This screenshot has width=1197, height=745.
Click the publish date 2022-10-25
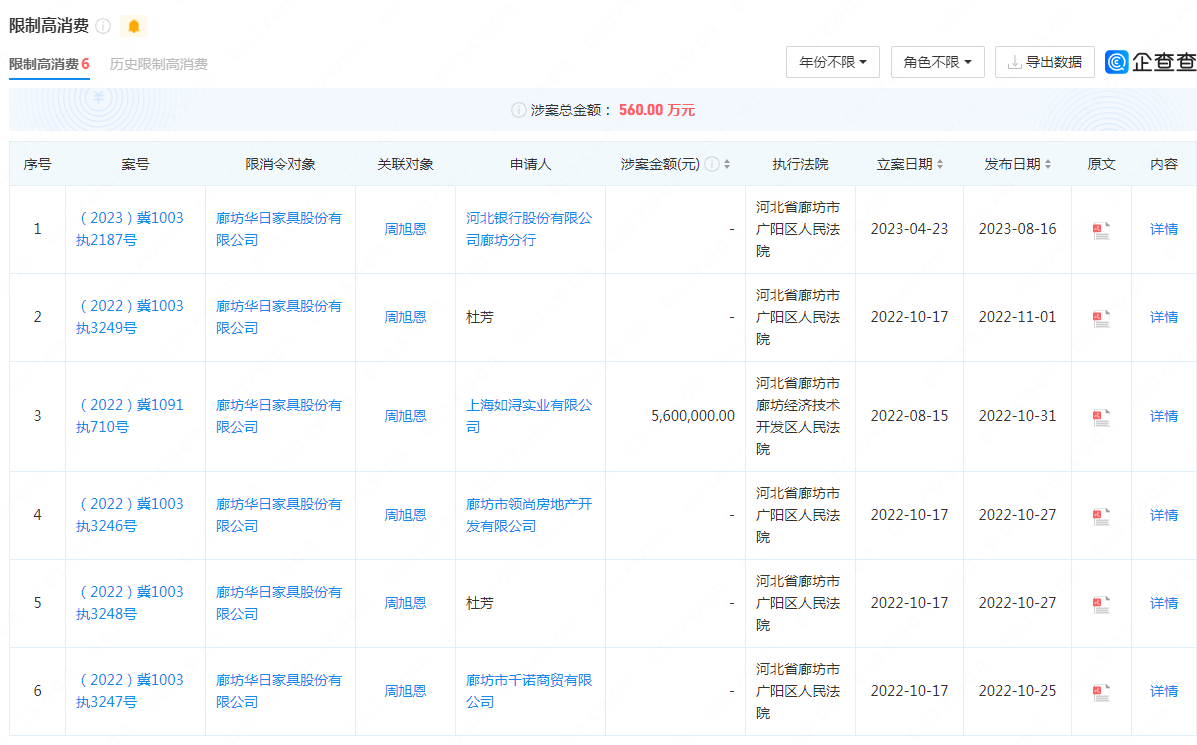(1017, 691)
